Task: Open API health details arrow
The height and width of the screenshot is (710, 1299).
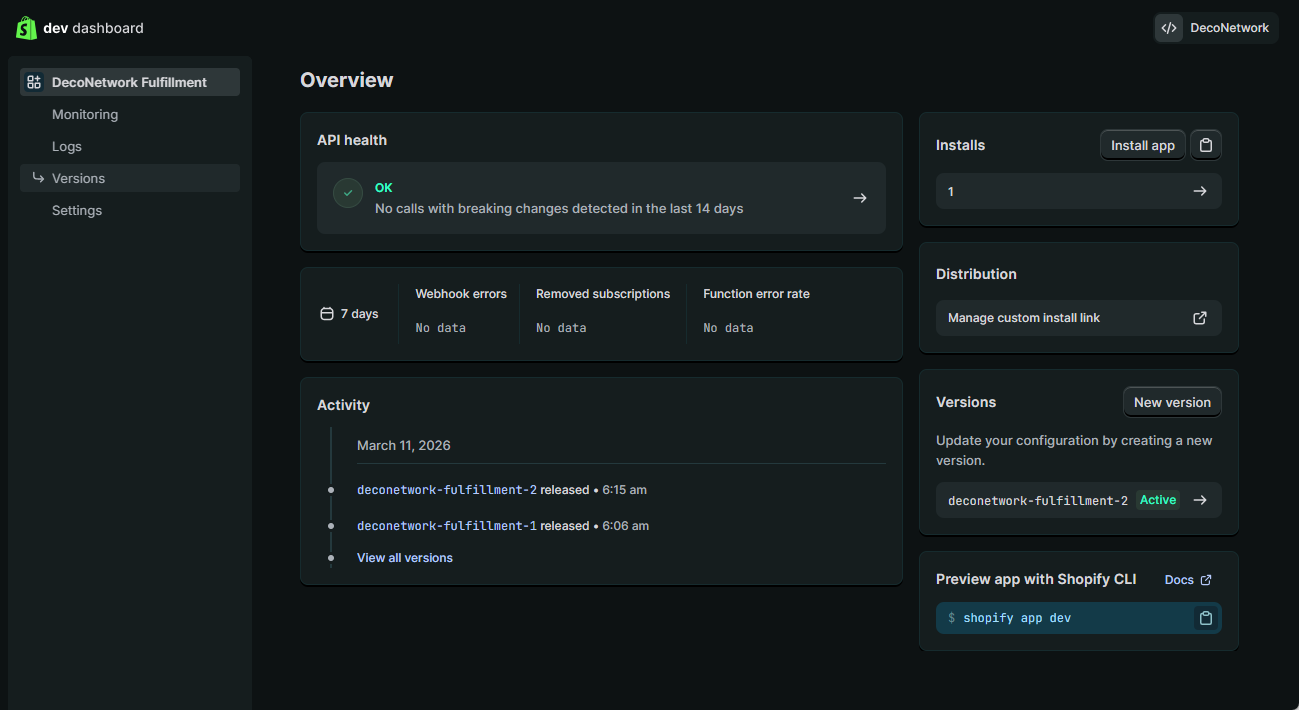Action: (x=860, y=198)
